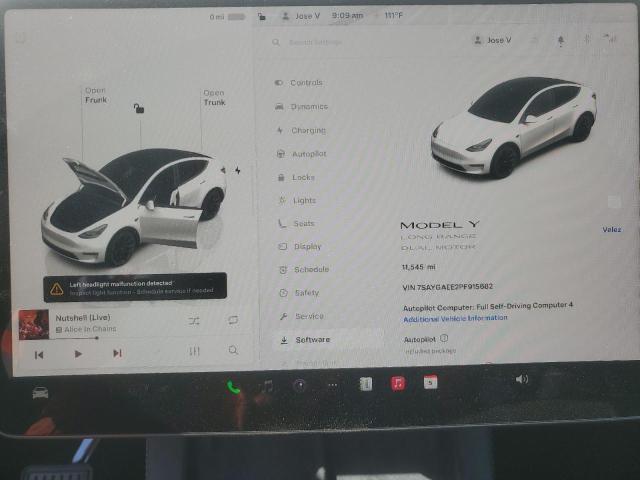Open the Controls settings menu
This screenshot has width=640, height=480.
(x=299, y=83)
